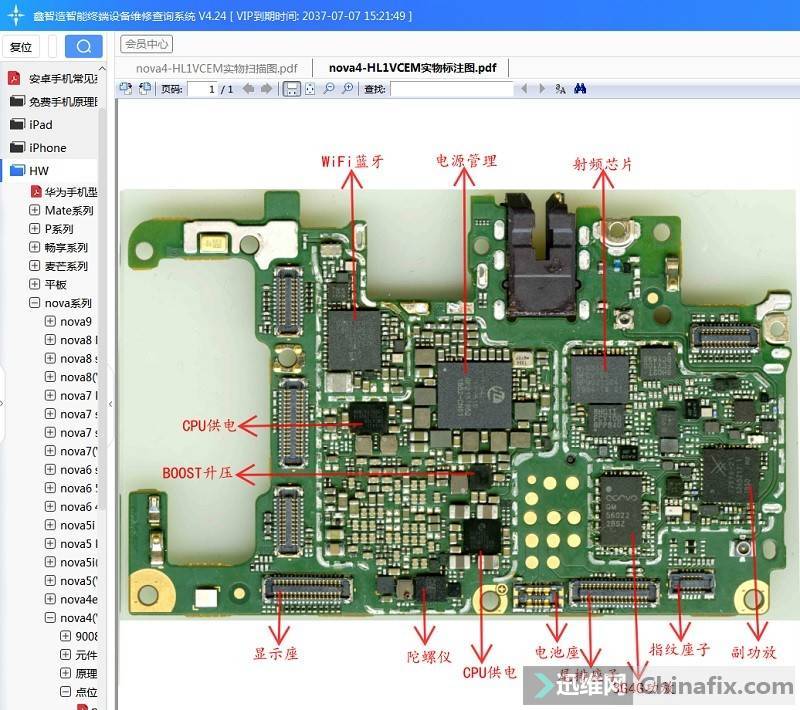Switch to nova4-HL1VCEM实物扫描图.pdf tab
Viewport: 800px width, 710px height.
coord(216,67)
